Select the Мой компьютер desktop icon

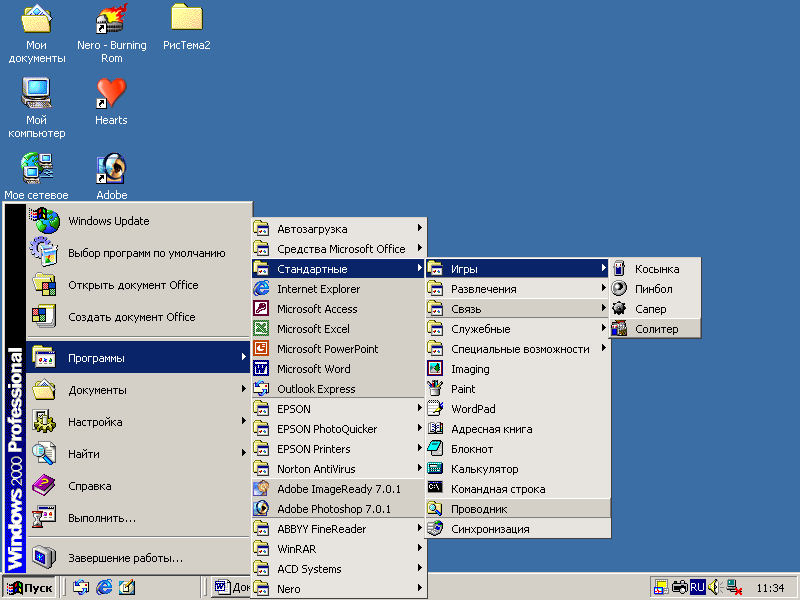point(36,108)
